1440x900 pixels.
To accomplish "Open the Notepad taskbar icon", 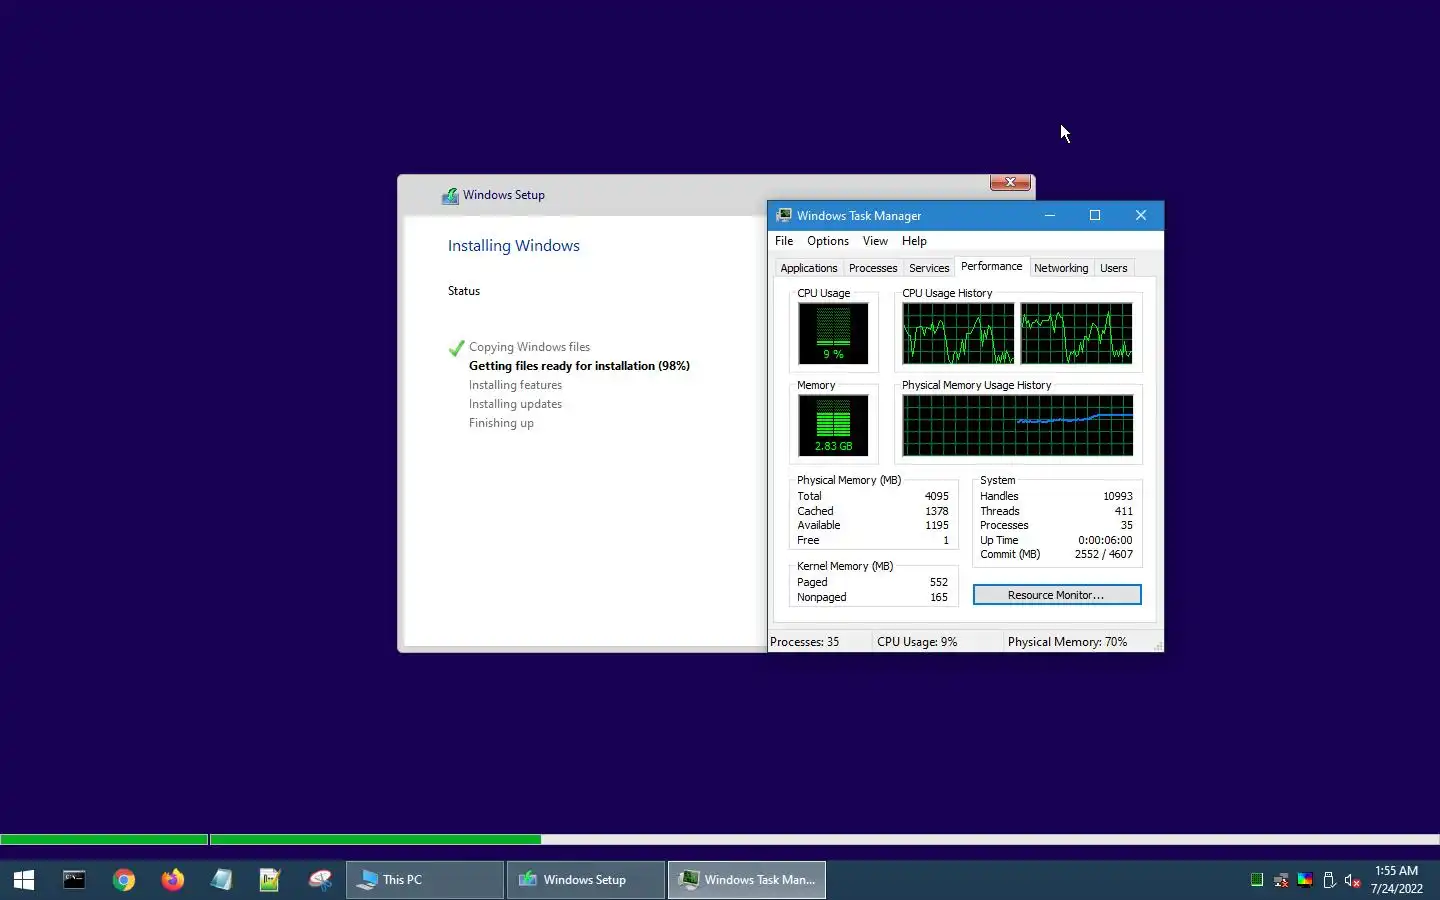I will point(222,880).
